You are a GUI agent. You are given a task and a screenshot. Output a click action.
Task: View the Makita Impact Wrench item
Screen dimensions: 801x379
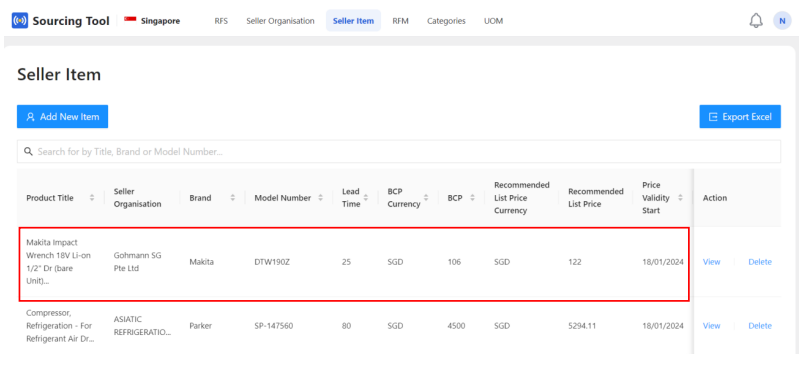(711, 262)
